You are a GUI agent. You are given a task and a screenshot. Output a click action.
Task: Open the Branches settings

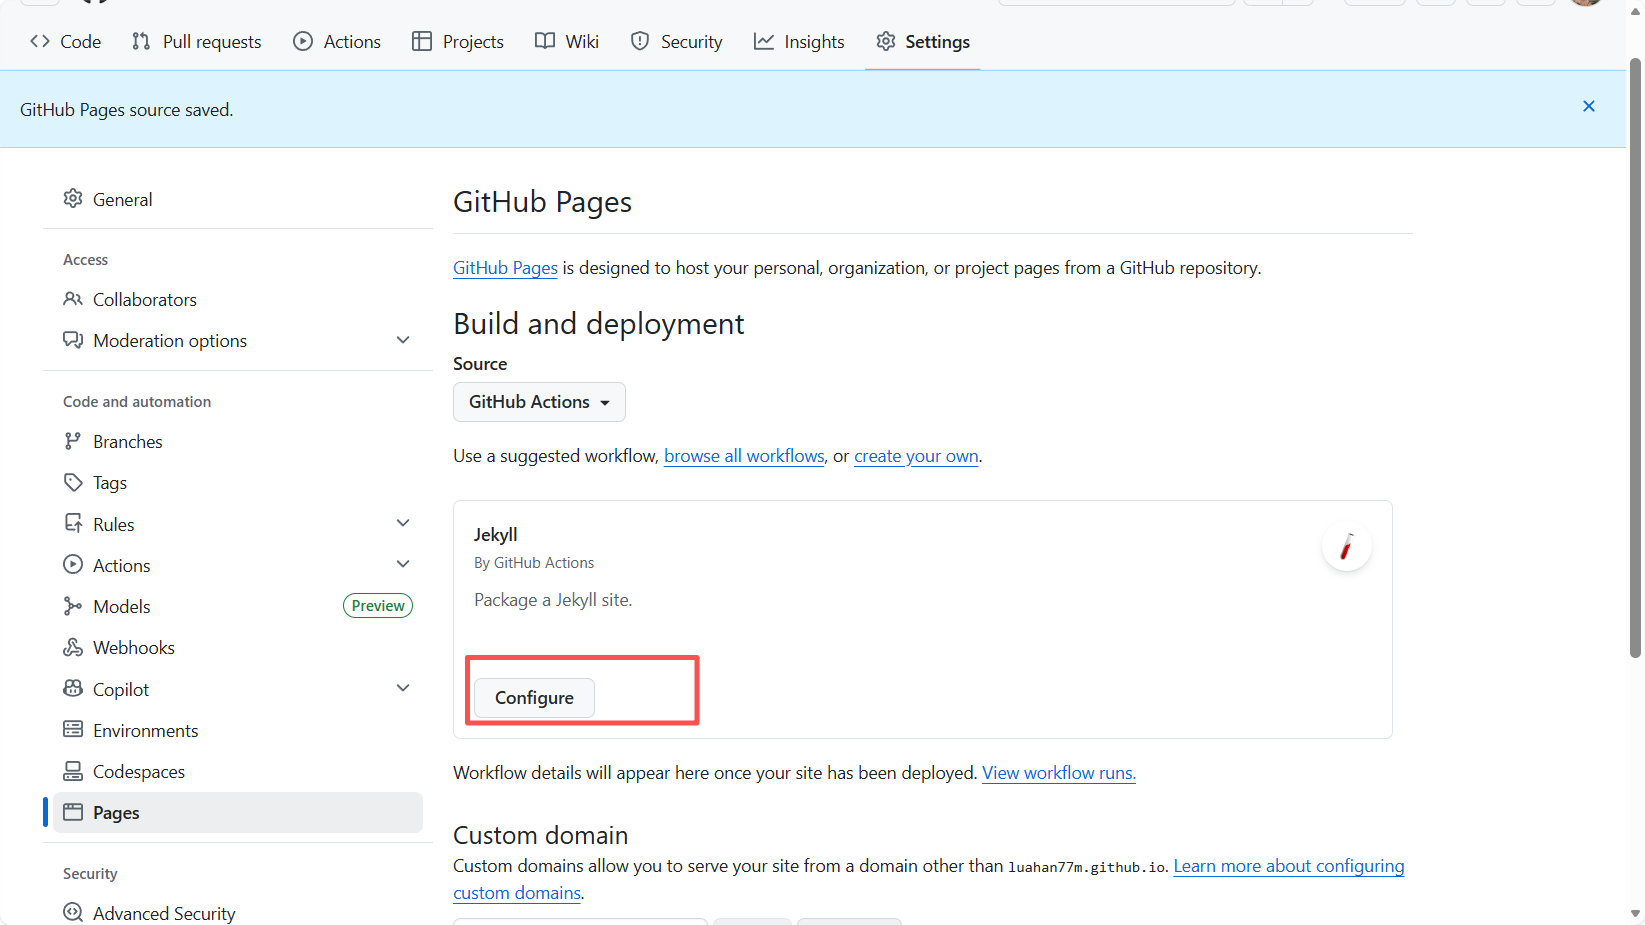(x=127, y=442)
